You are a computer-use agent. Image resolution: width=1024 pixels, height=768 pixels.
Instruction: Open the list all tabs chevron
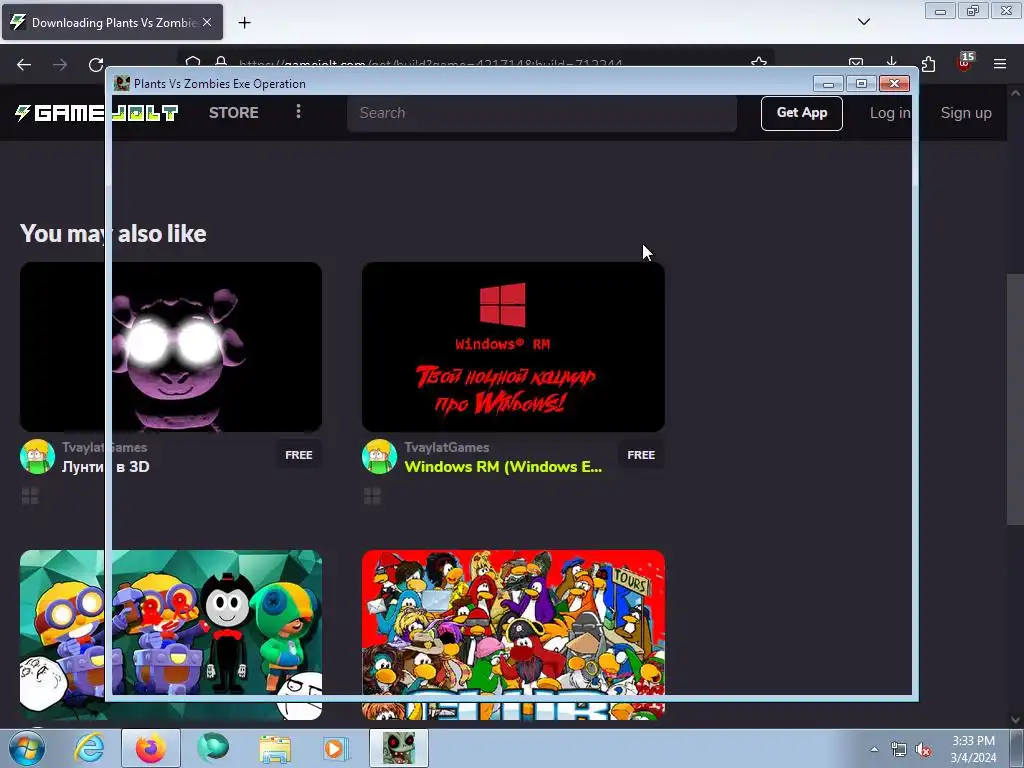(x=863, y=22)
